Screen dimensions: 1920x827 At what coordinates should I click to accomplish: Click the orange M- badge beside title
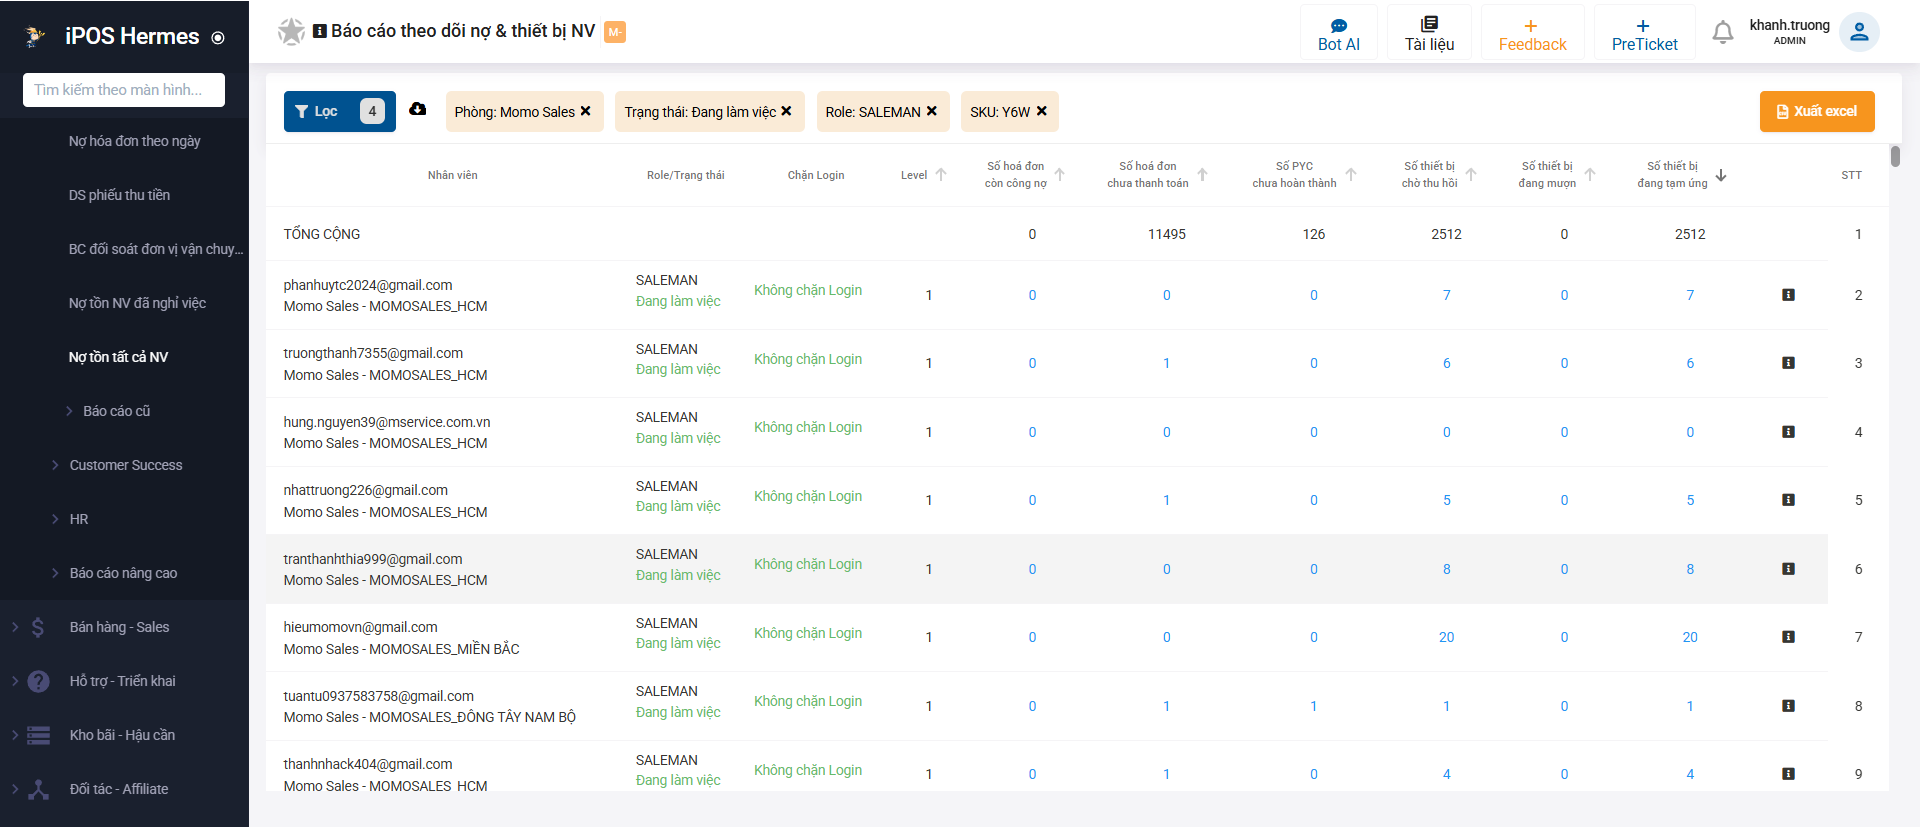(615, 32)
